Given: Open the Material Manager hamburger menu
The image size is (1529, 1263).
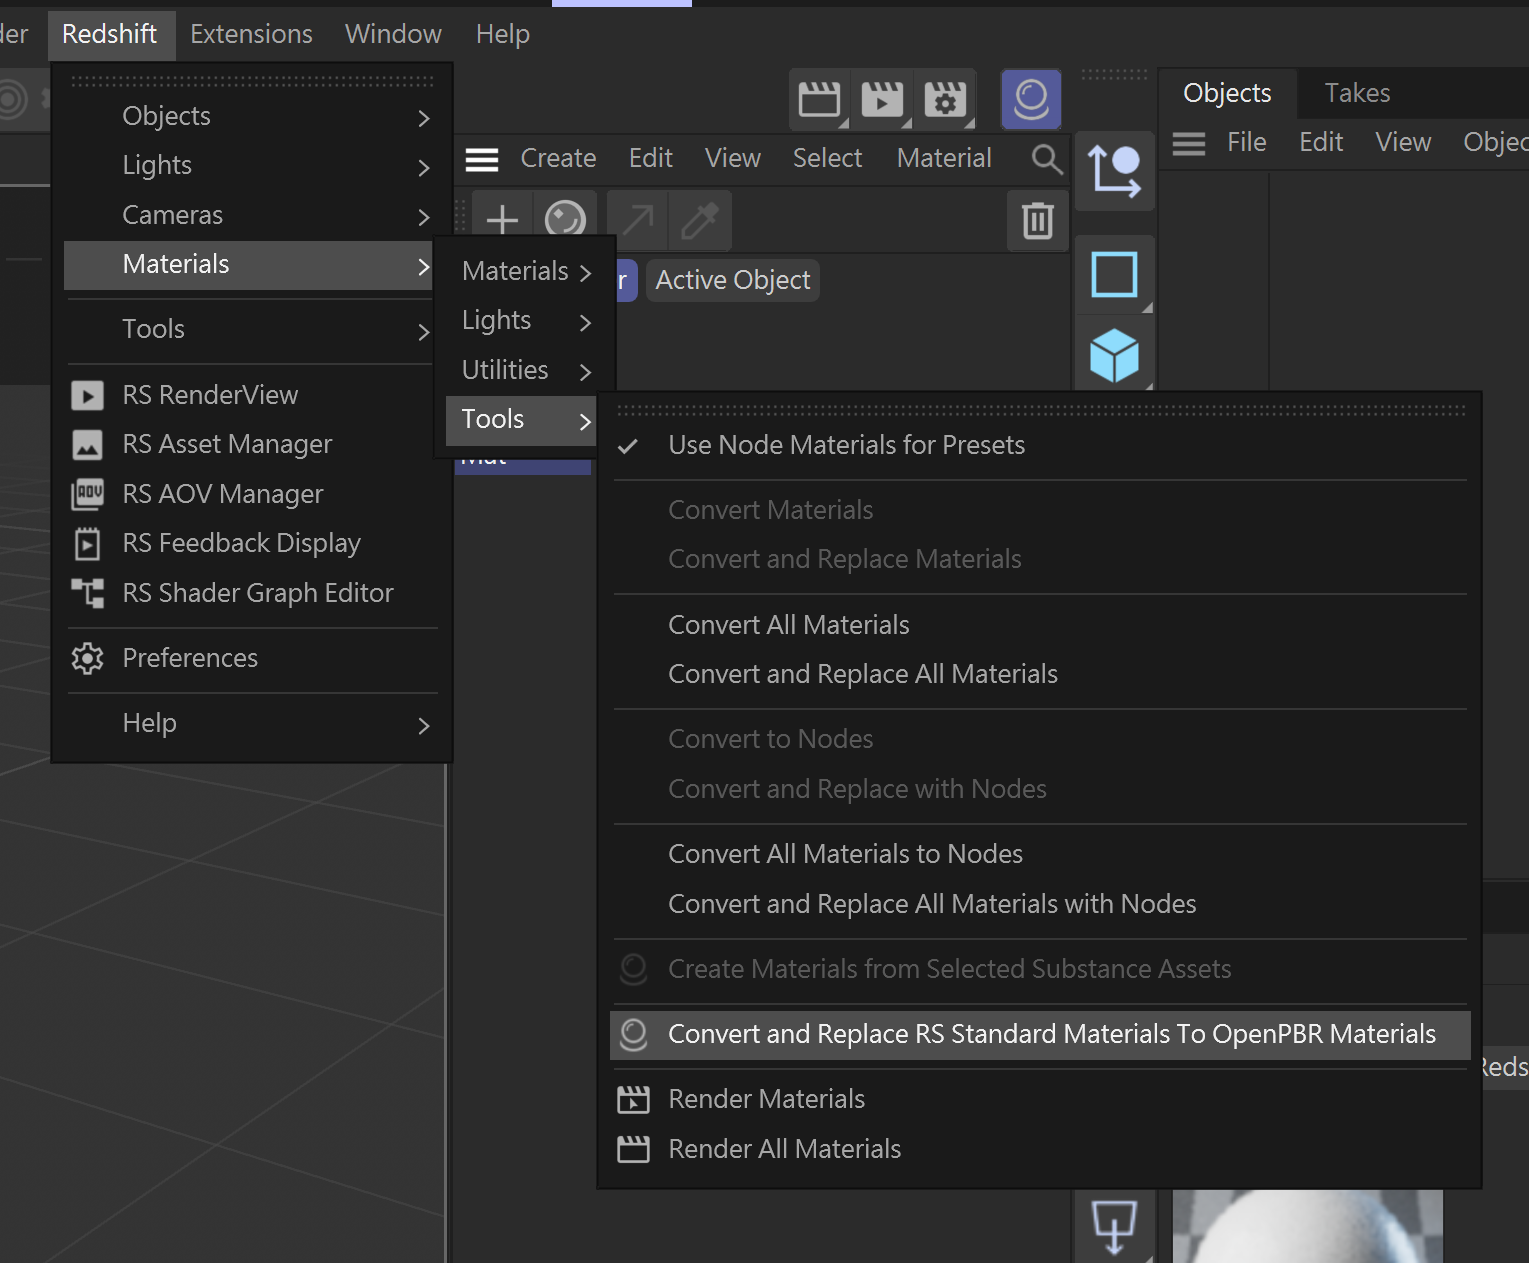Looking at the screenshot, I should (482, 159).
